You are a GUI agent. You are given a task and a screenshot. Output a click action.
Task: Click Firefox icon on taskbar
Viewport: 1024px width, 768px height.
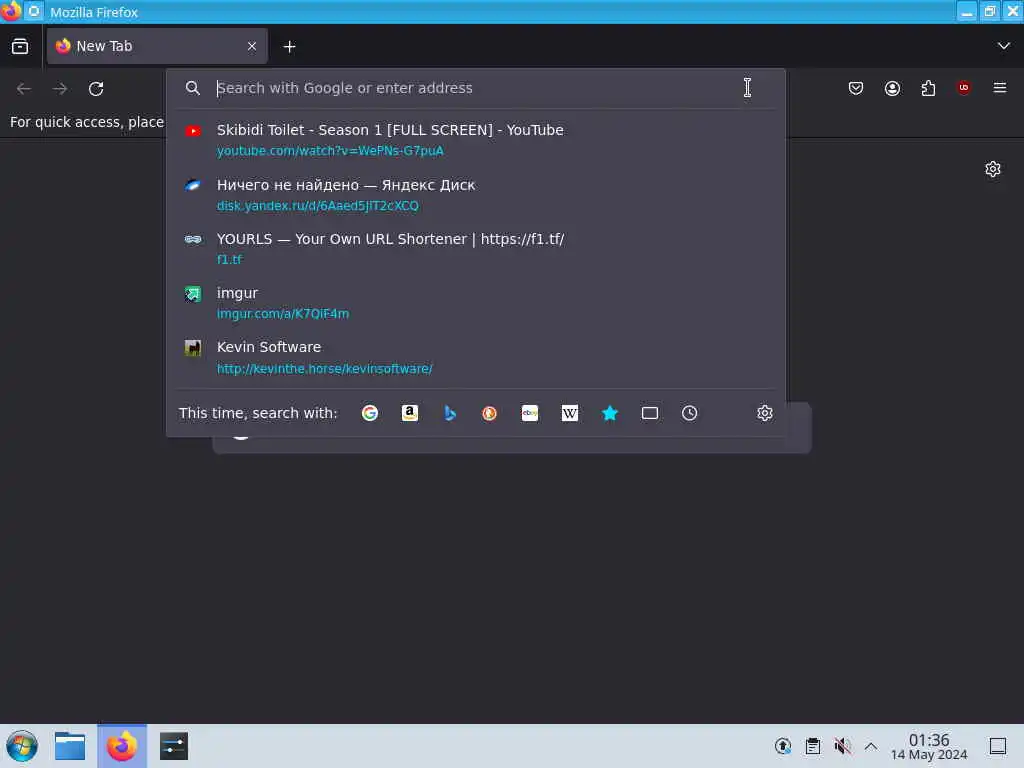(x=122, y=746)
